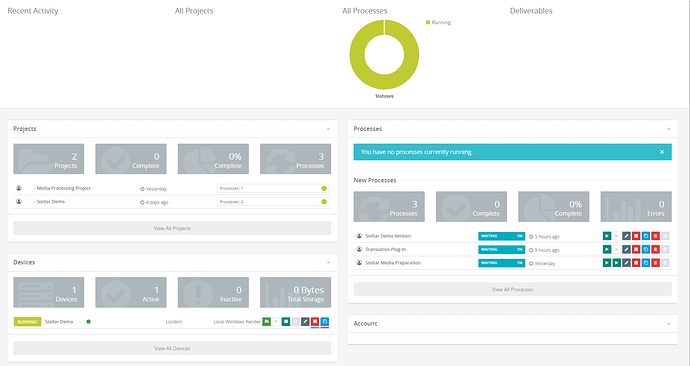Start Stellar Media Preparation using first play icon
Screen dimensions: 690x366
[x=607, y=263]
